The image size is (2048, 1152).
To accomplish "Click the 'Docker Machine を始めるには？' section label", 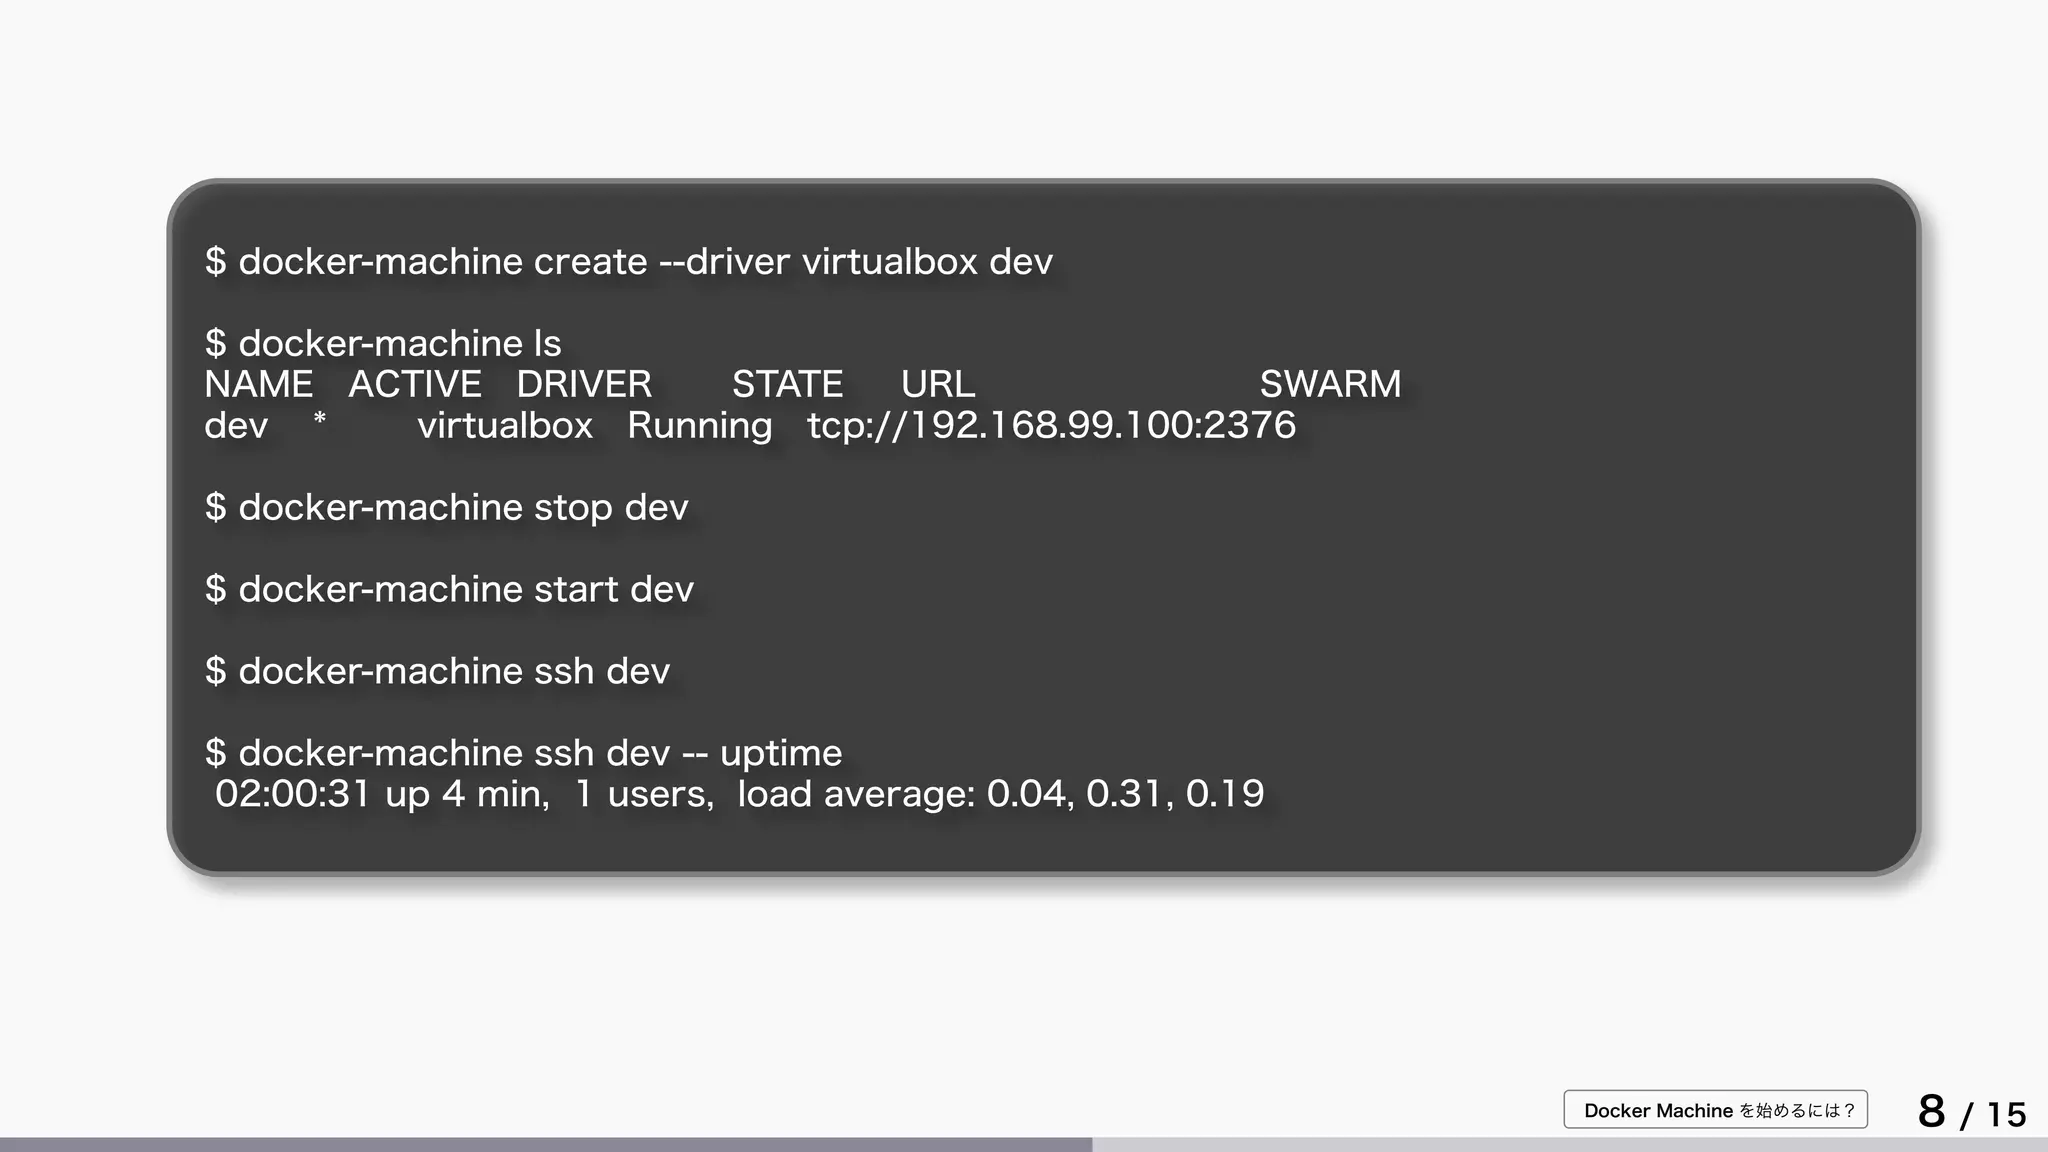I will click(x=1715, y=1110).
